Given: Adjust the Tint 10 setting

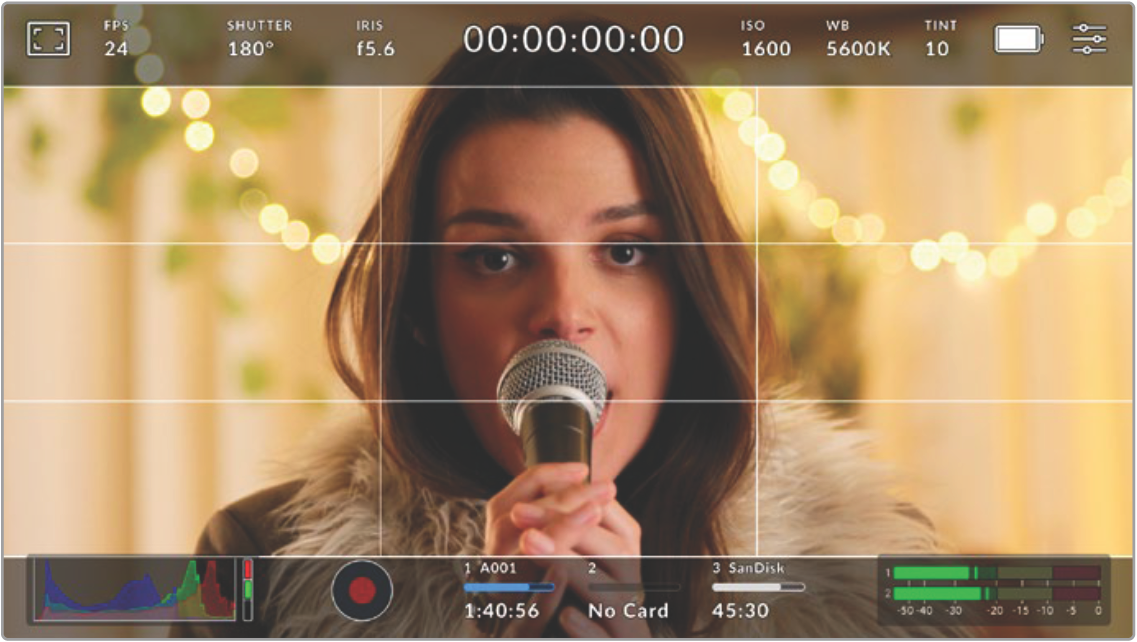Looking at the screenshot, I should [940, 38].
